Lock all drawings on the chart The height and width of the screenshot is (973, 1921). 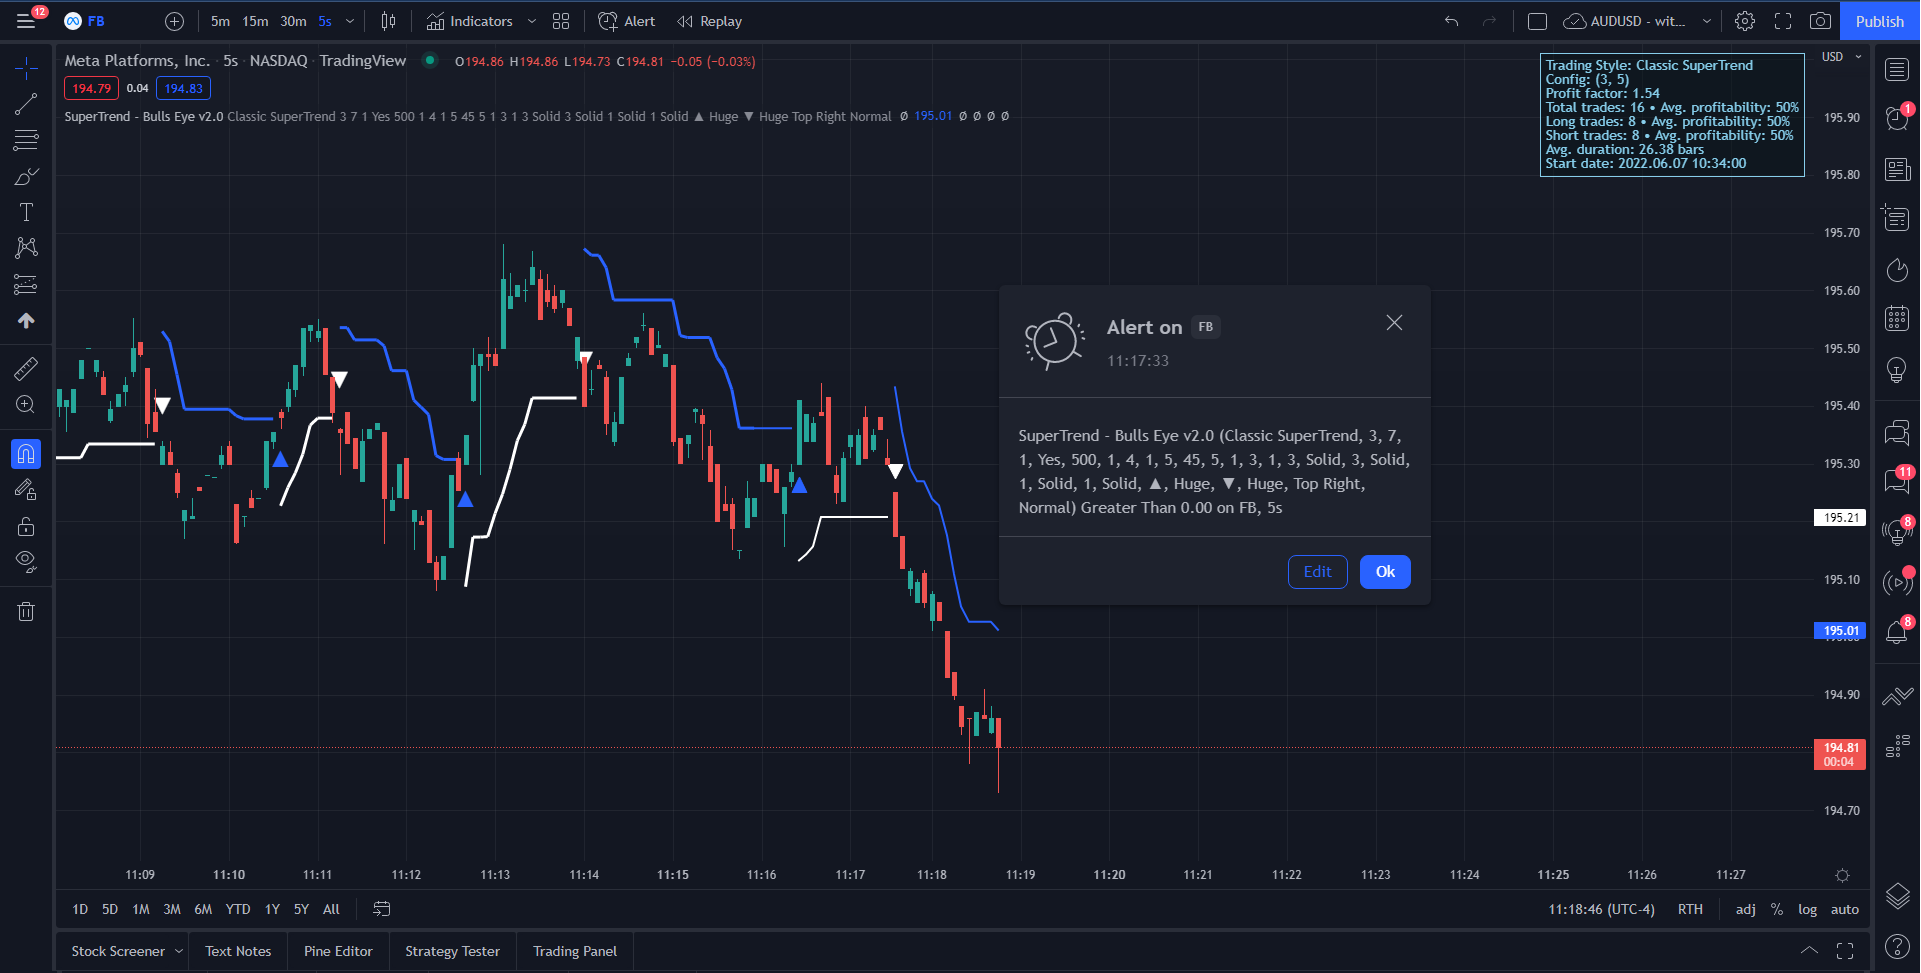pos(26,525)
